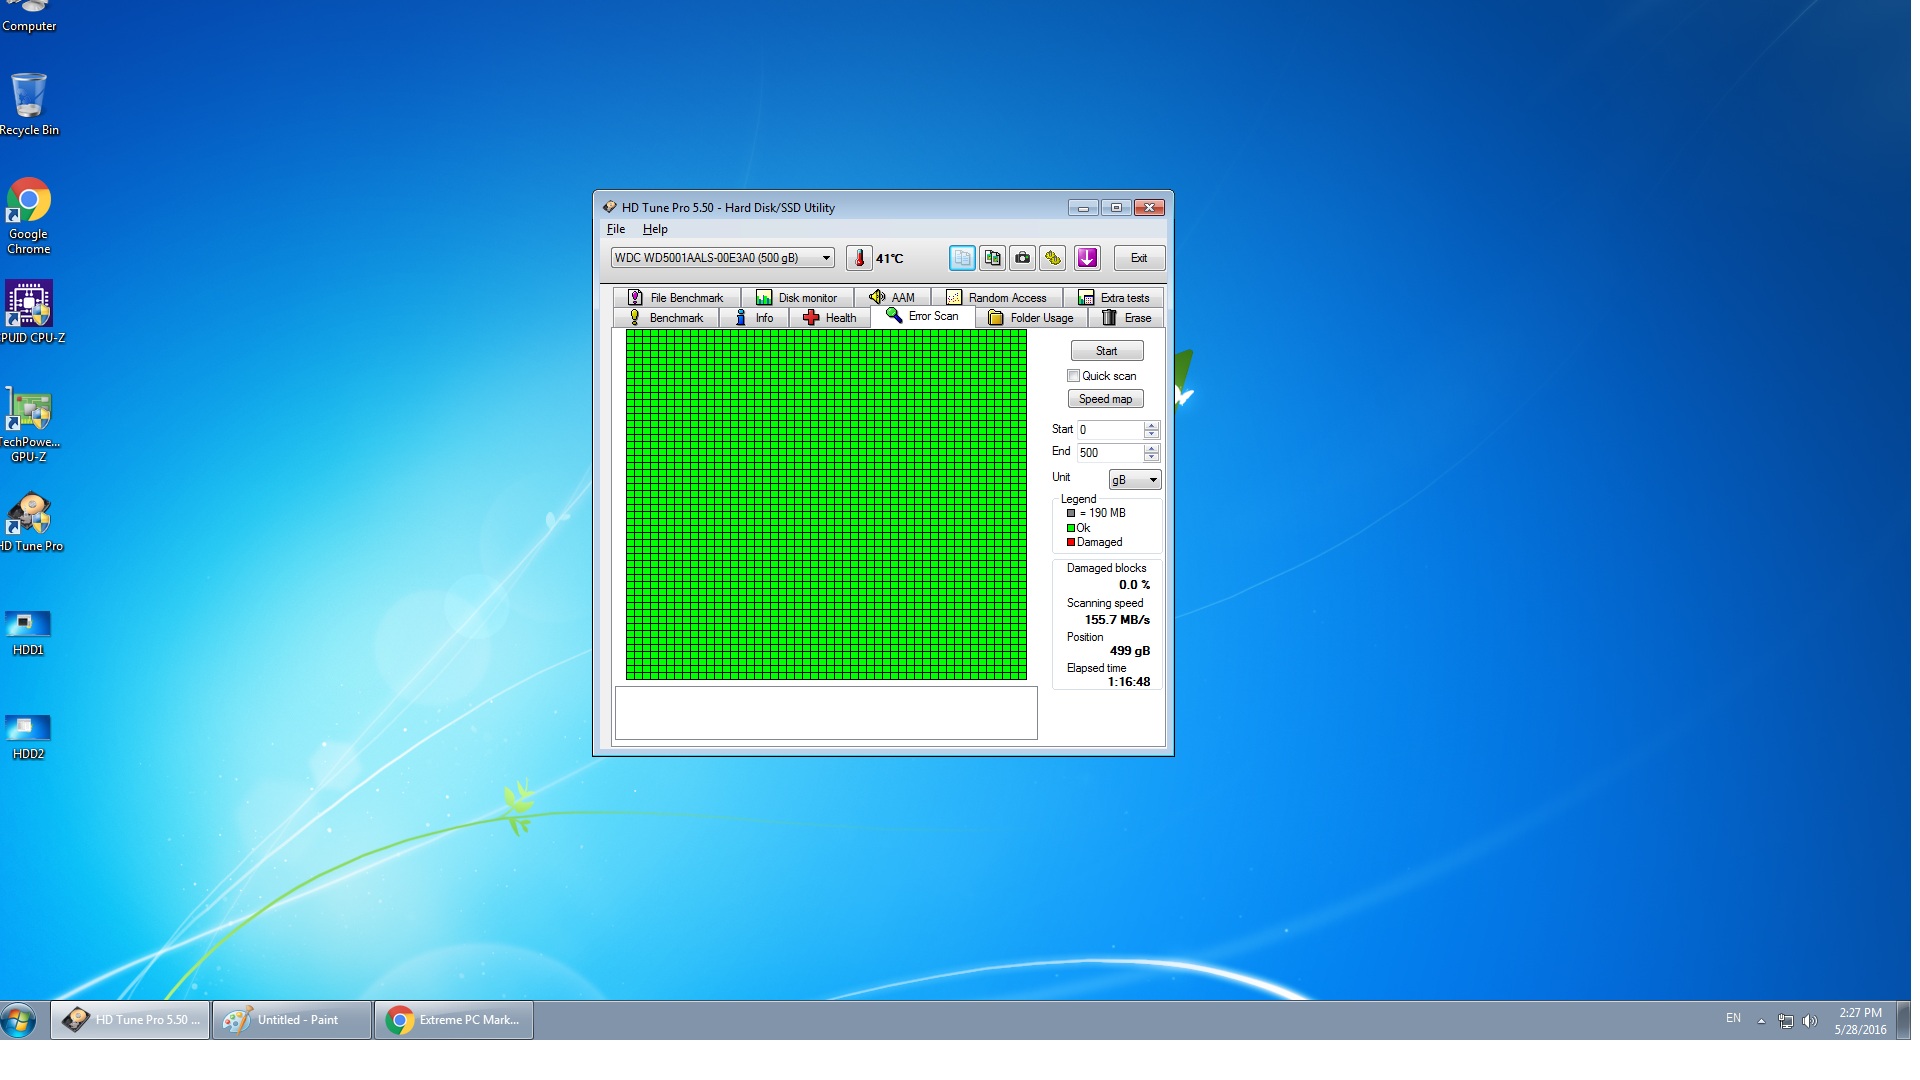1920x1080 pixels.
Task: Click the copy text to clipboard icon
Action: [962, 258]
